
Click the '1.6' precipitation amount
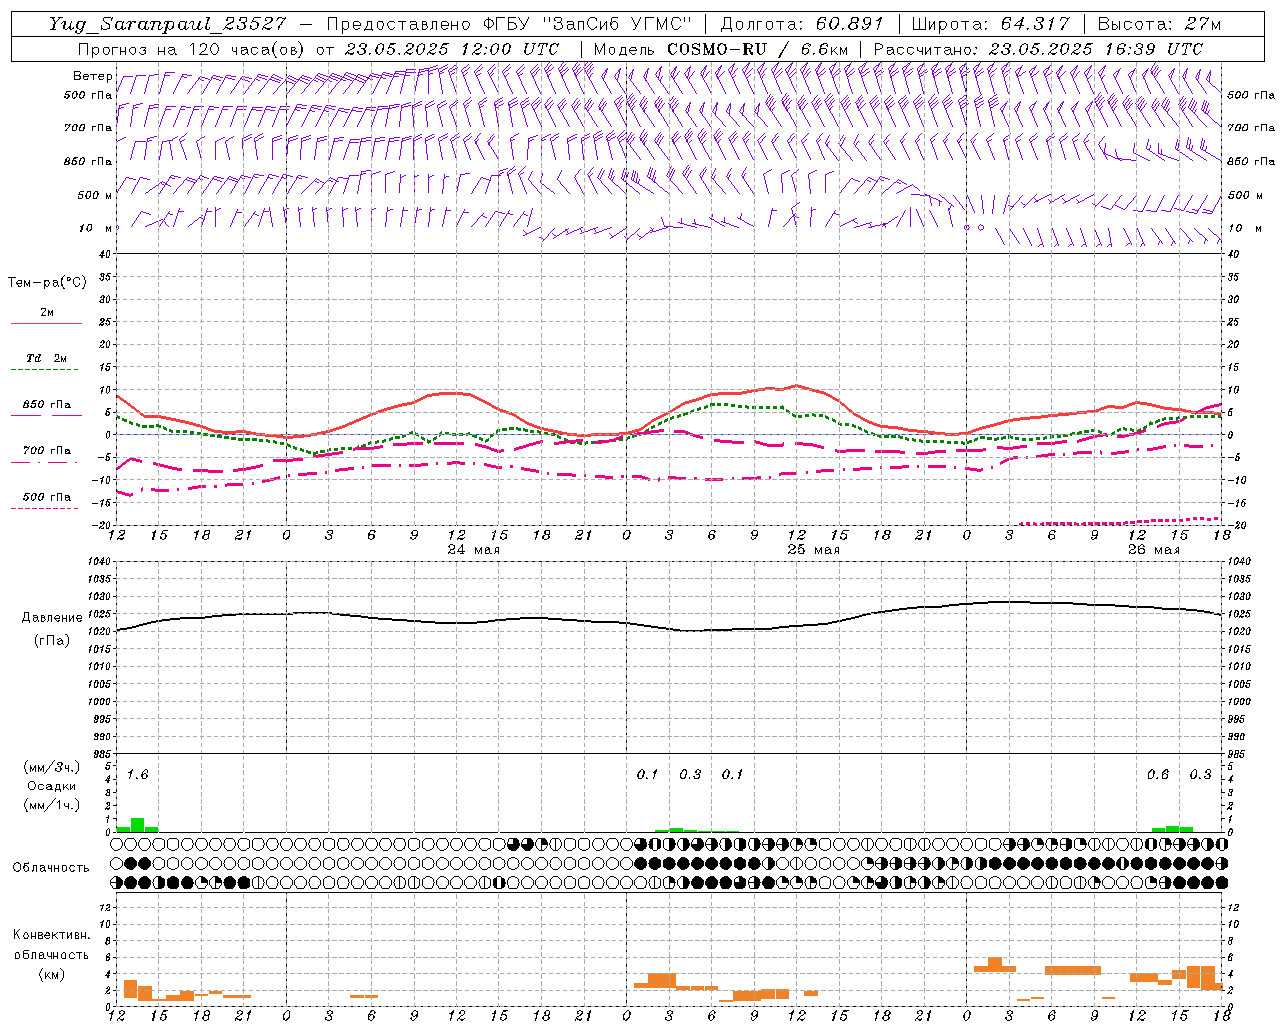point(138,775)
